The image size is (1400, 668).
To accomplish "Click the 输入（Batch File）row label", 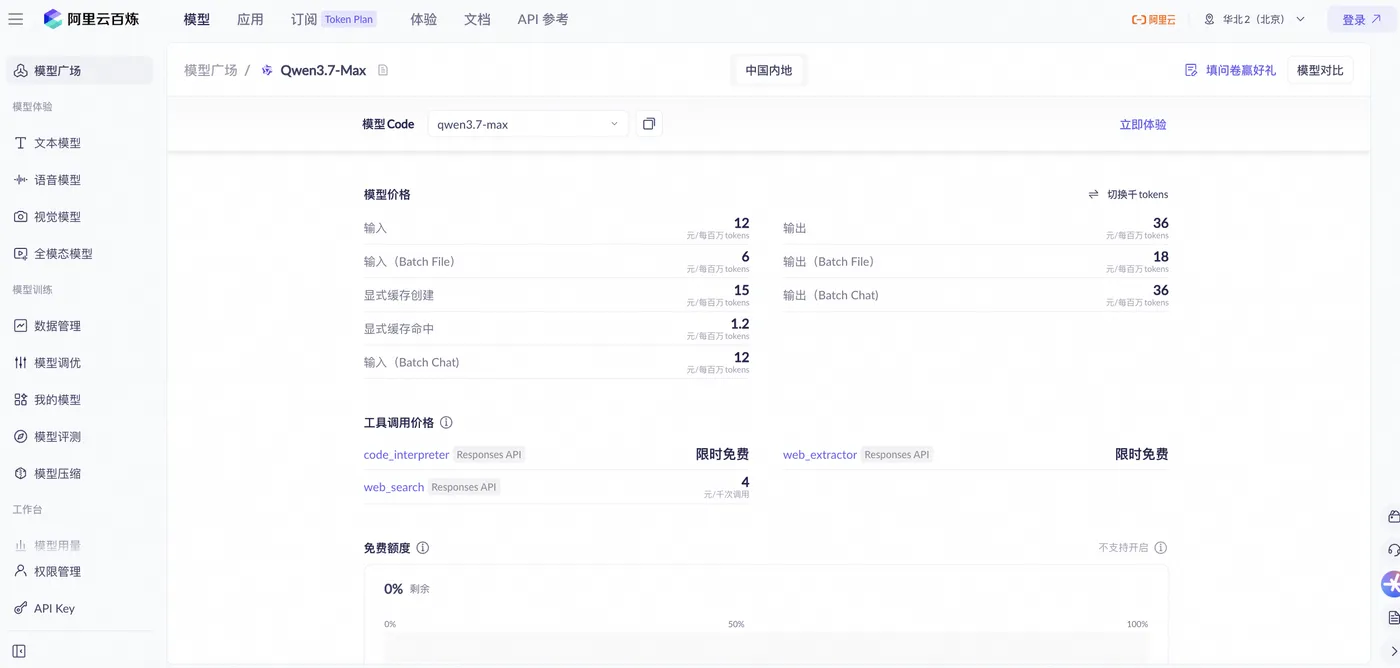I will (x=409, y=261).
